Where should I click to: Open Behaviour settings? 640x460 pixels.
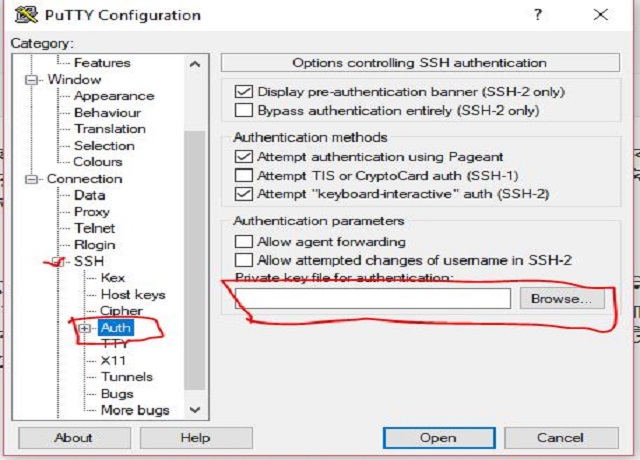[x=107, y=113]
